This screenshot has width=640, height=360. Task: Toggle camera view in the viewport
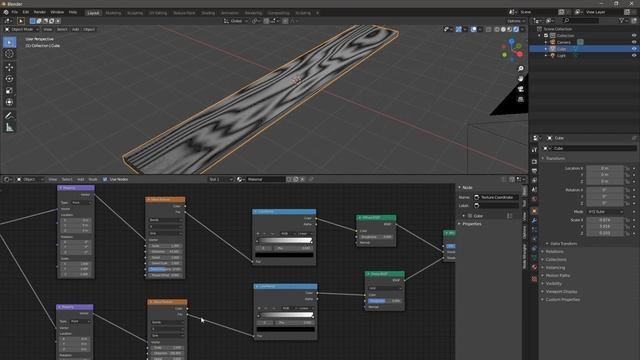tap(520, 89)
